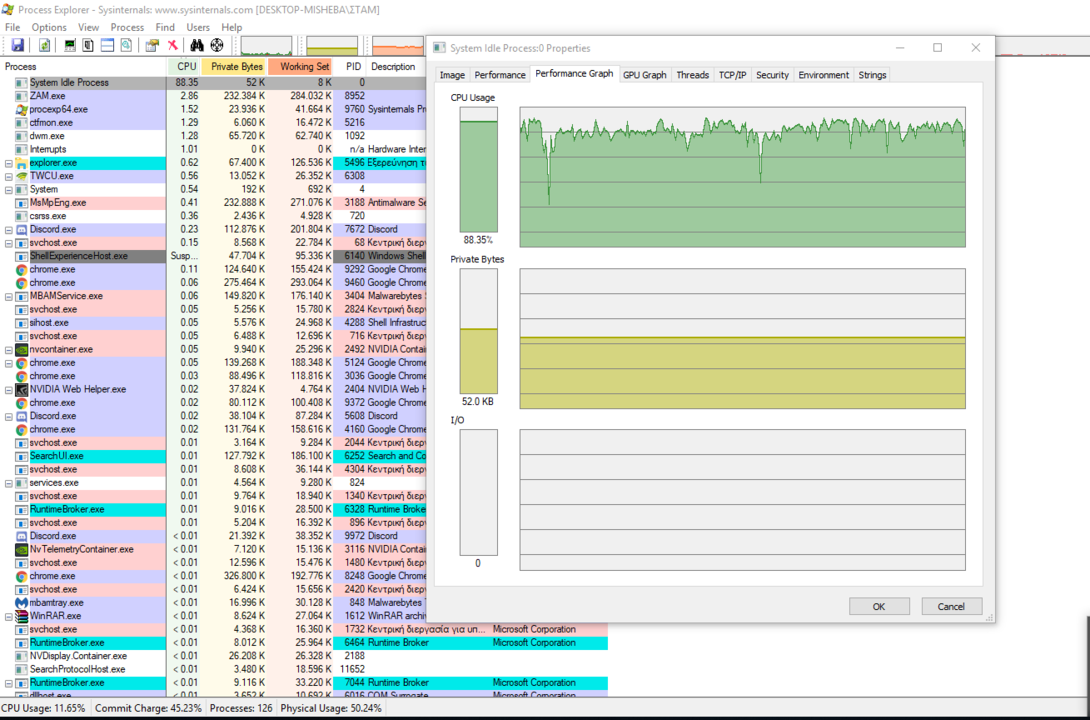Click the crosshair Find Window's Process icon
The width and height of the screenshot is (1090, 720).
pos(217,45)
